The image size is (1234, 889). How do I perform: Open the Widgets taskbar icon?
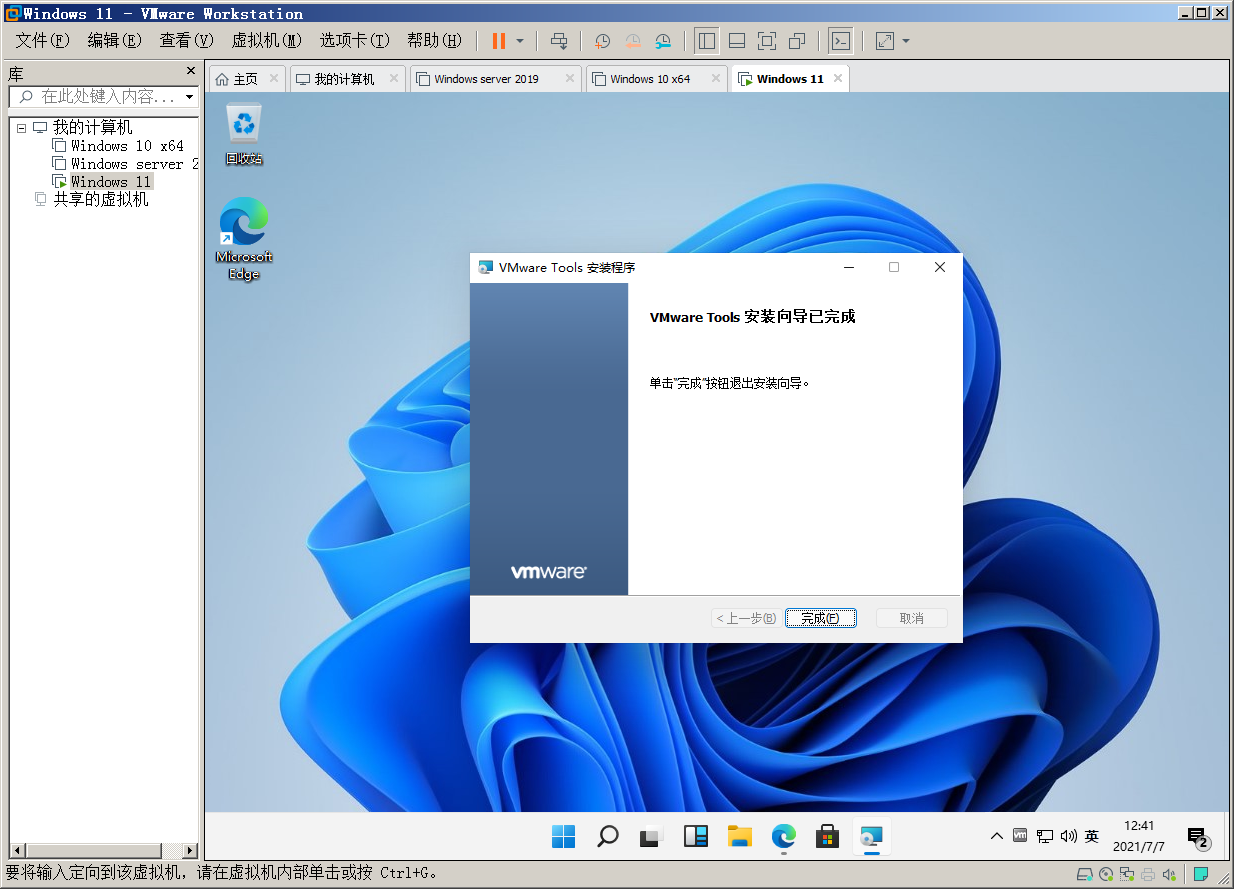click(696, 836)
